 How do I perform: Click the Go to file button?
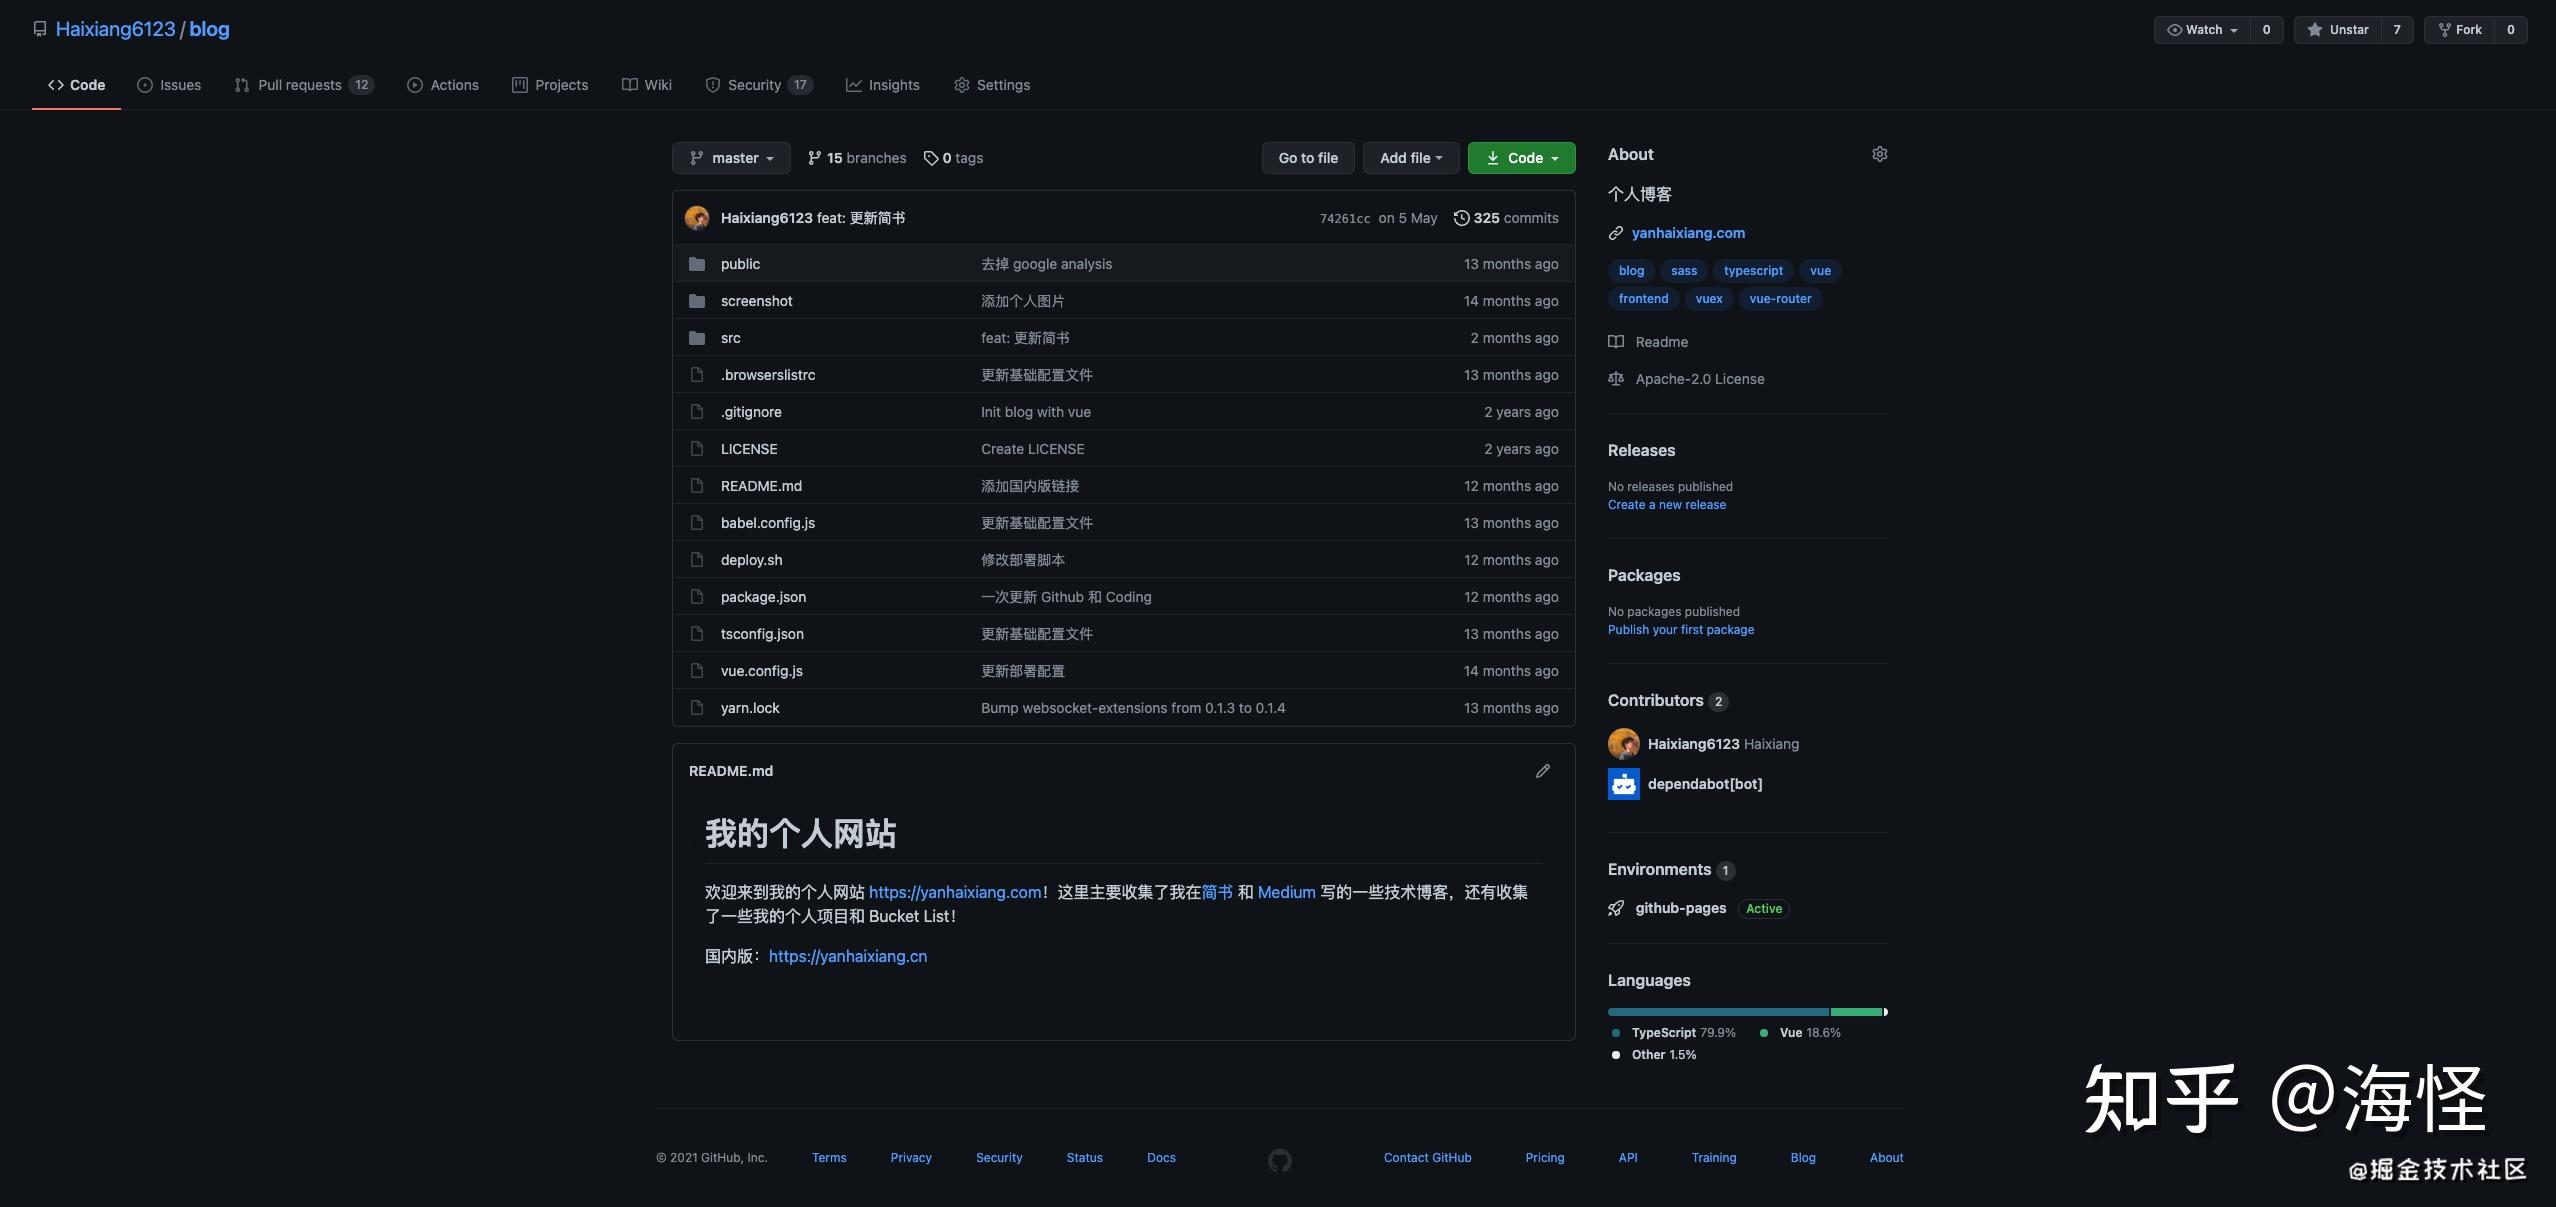(x=1307, y=157)
